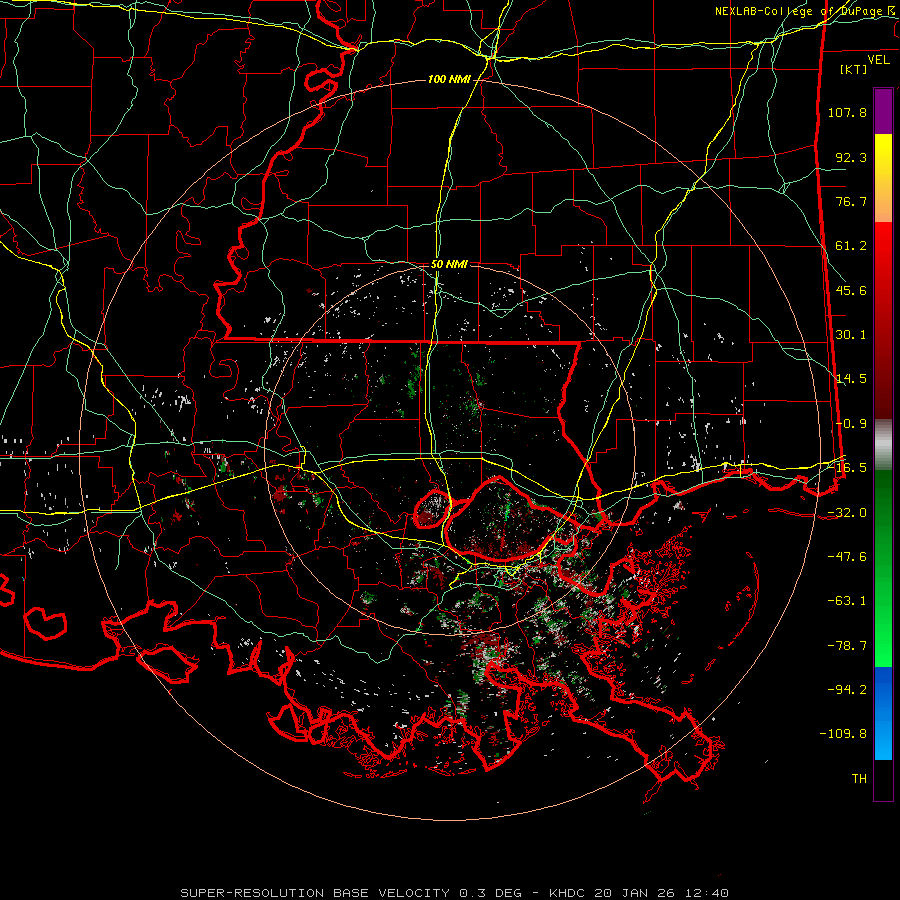
Task: Click the 45.6 legend value
Action: pos(851,290)
